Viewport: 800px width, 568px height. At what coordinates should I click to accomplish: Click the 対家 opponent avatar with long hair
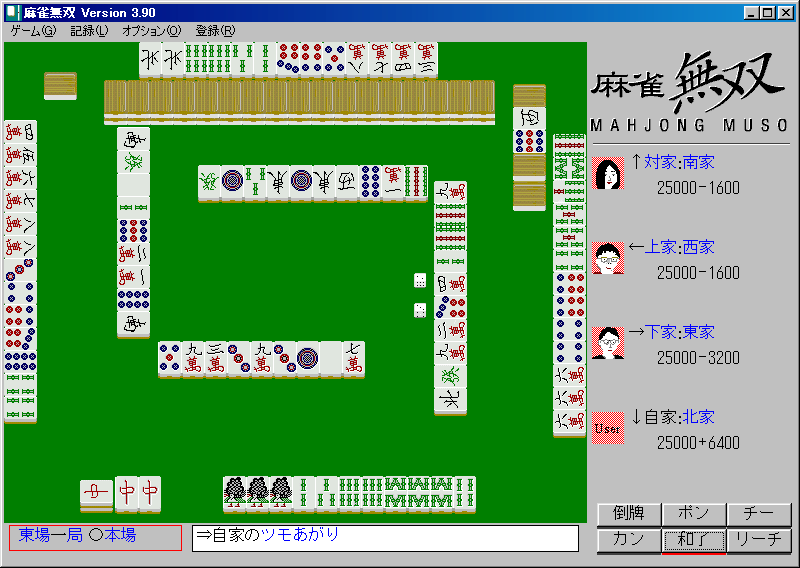[x=608, y=173]
